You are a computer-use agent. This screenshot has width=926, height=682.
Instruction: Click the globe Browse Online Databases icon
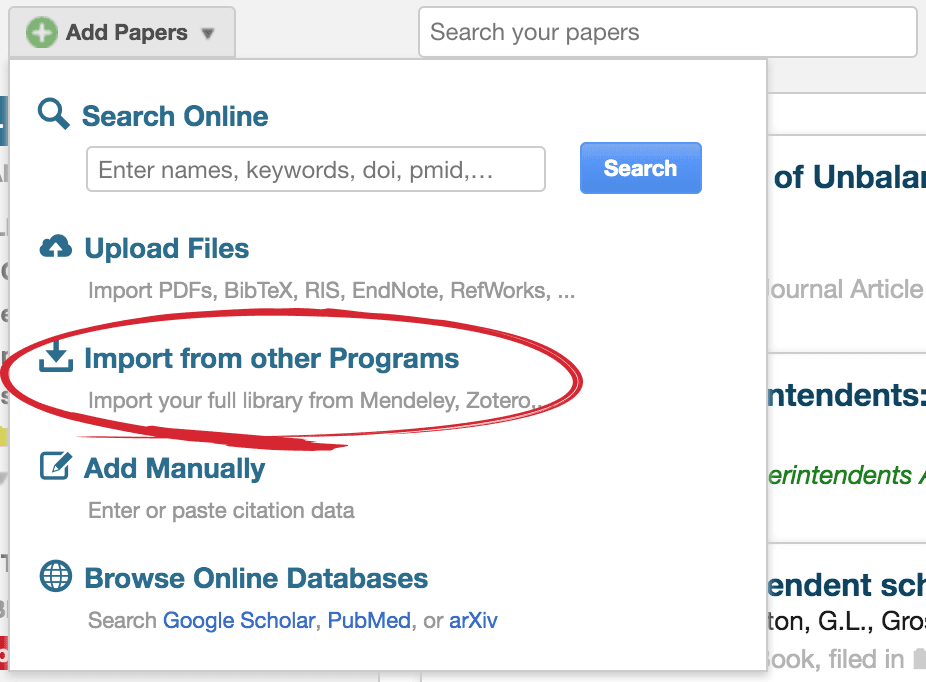(x=56, y=576)
